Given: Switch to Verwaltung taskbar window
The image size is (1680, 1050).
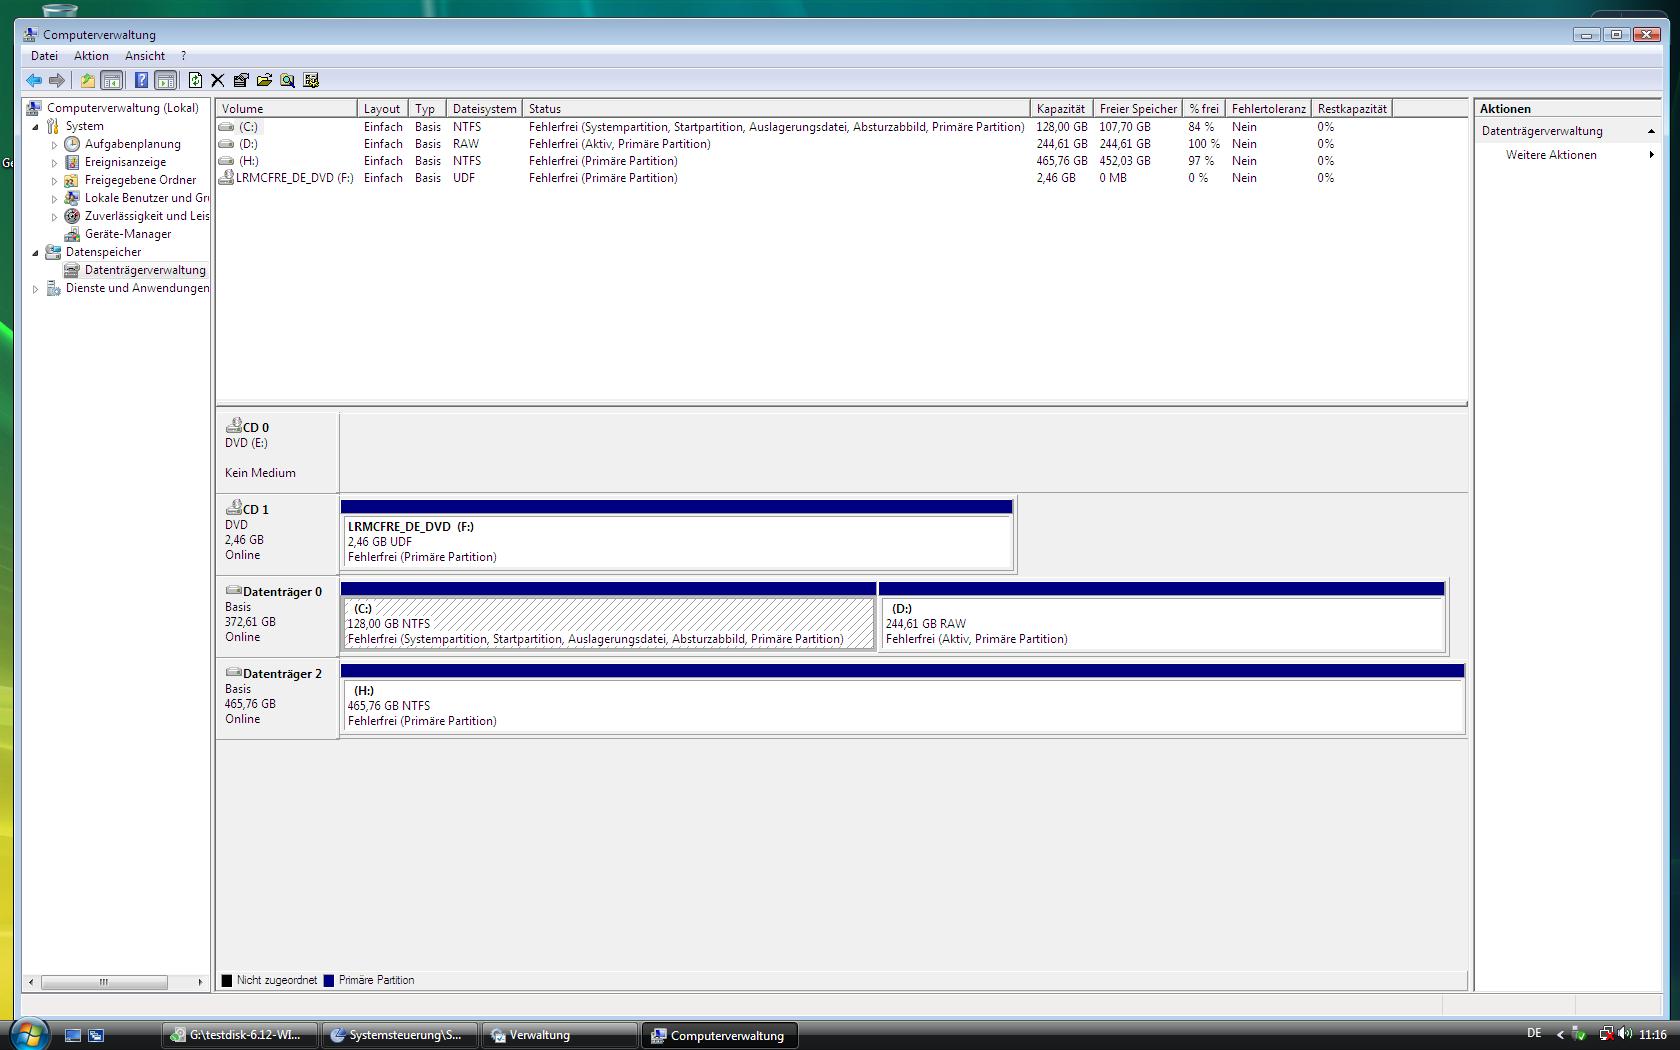Looking at the screenshot, I should (x=560, y=1035).
